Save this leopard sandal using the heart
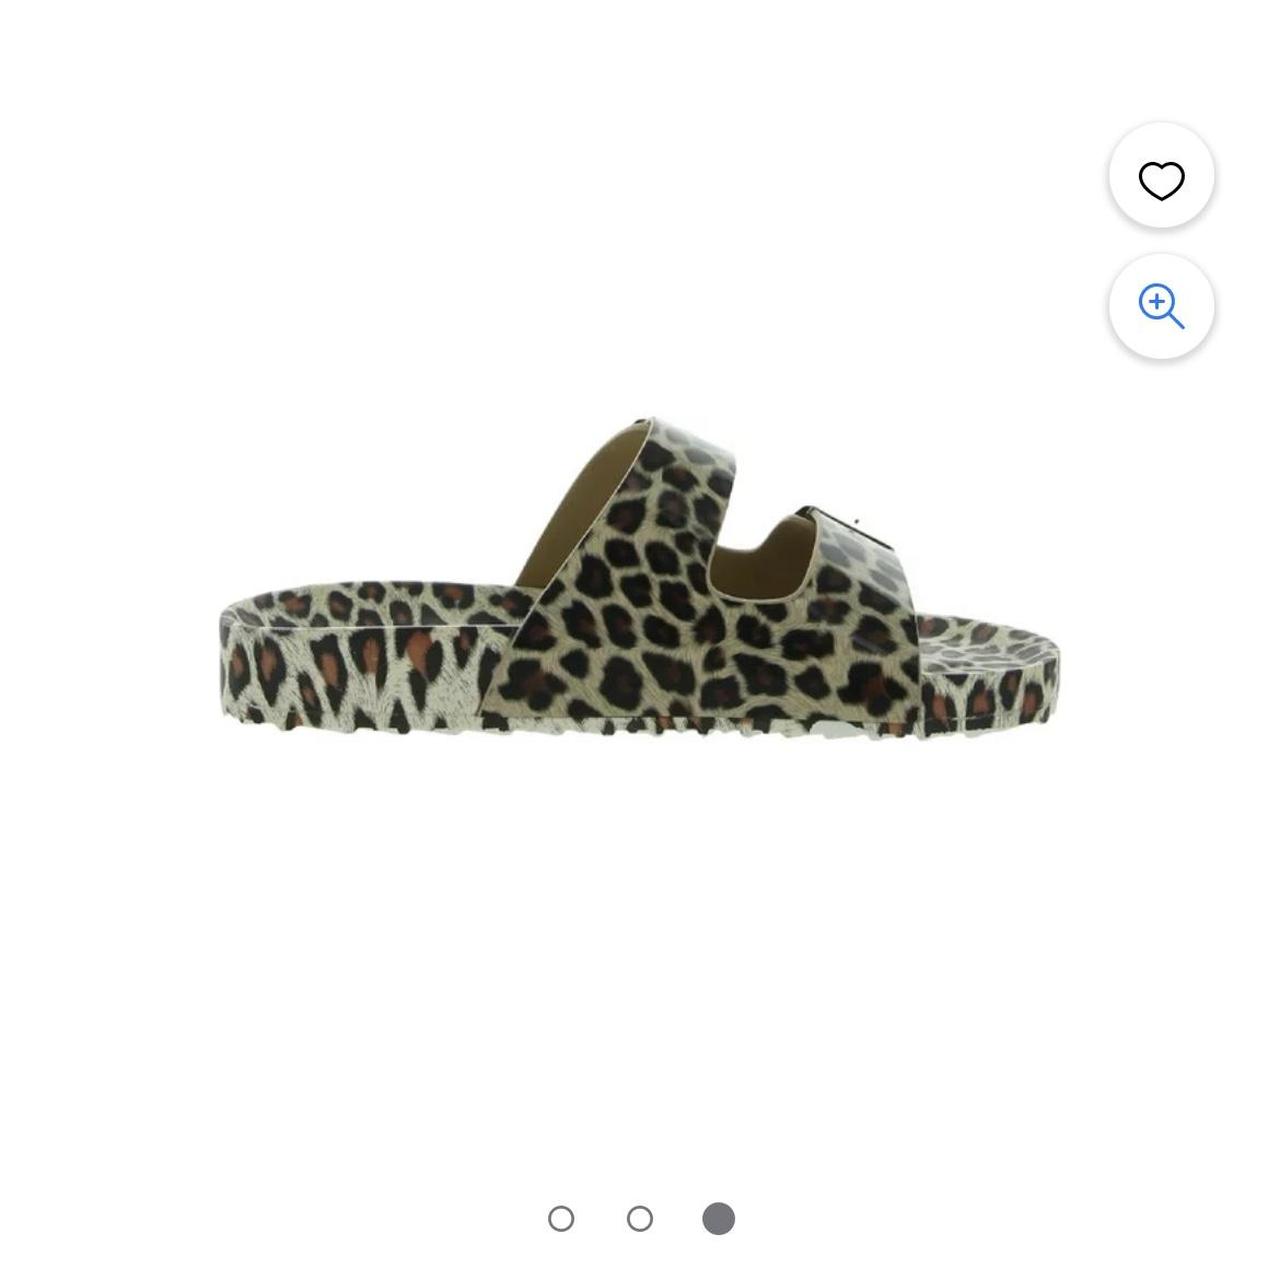 pyautogui.click(x=1161, y=180)
